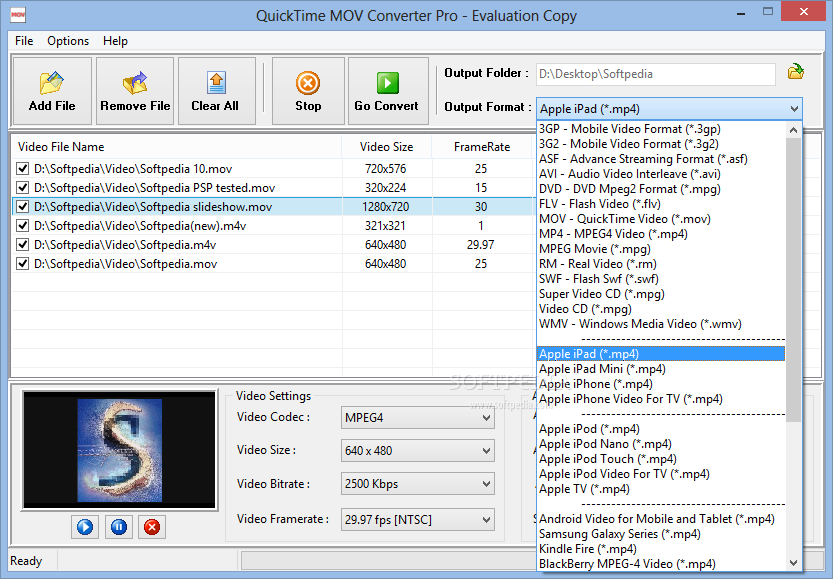Choose AVI - Audio Video Interleave
This screenshot has width=833, height=579.
661,174
